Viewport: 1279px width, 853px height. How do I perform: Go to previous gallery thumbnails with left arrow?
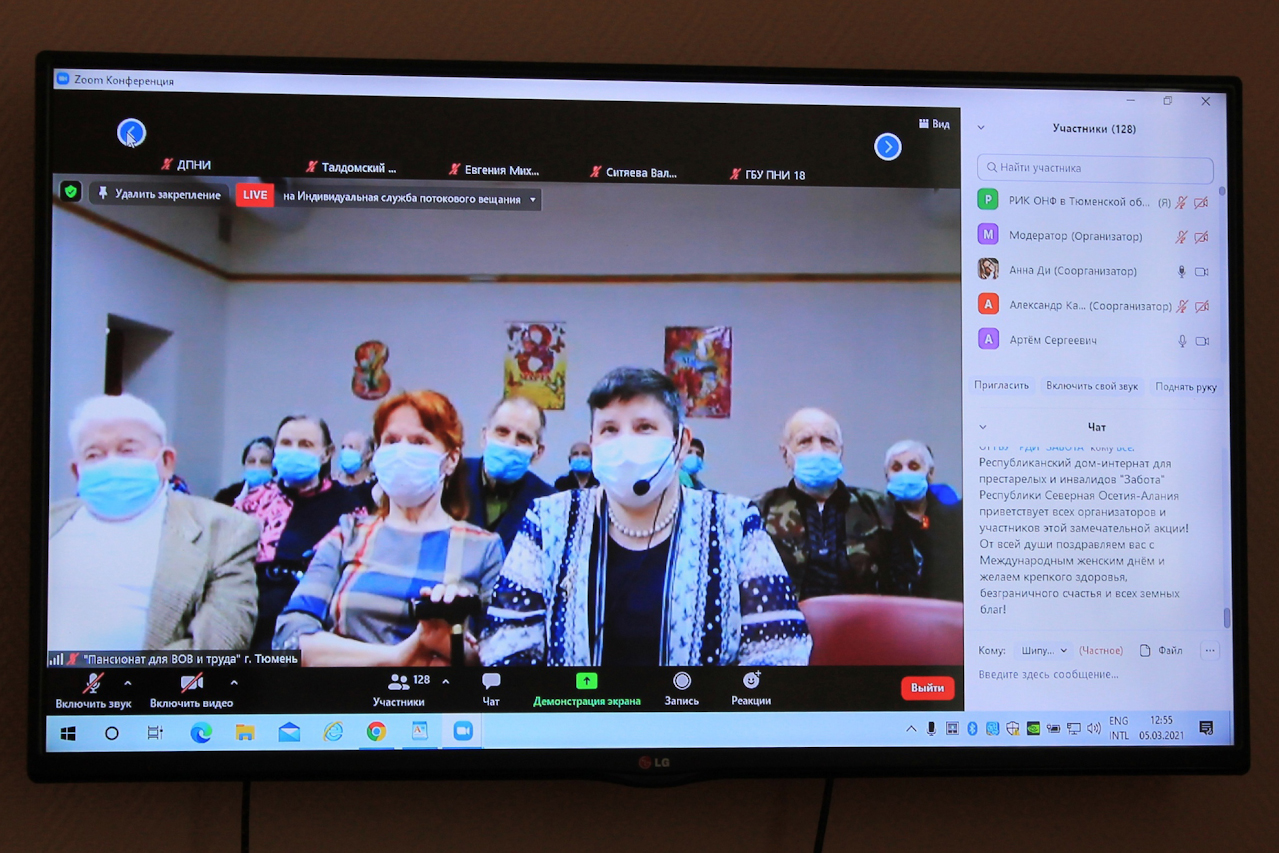[131, 132]
